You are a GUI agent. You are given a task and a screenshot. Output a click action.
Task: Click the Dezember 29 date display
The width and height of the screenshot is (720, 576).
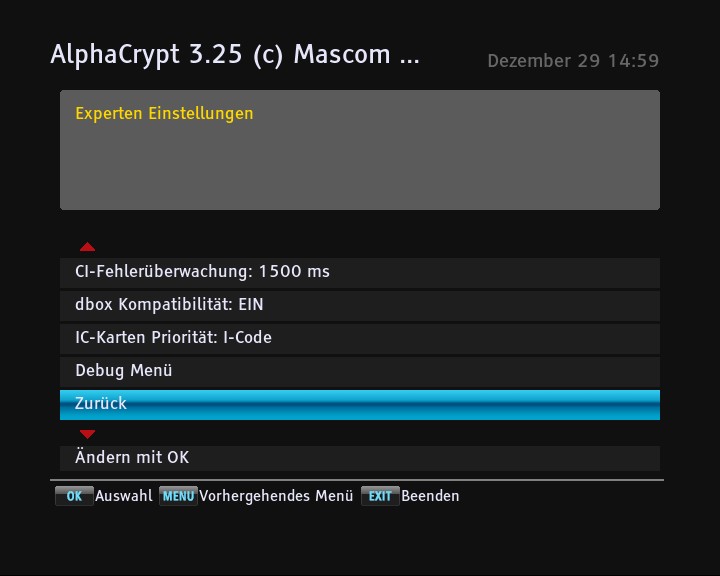(x=543, y=61)
